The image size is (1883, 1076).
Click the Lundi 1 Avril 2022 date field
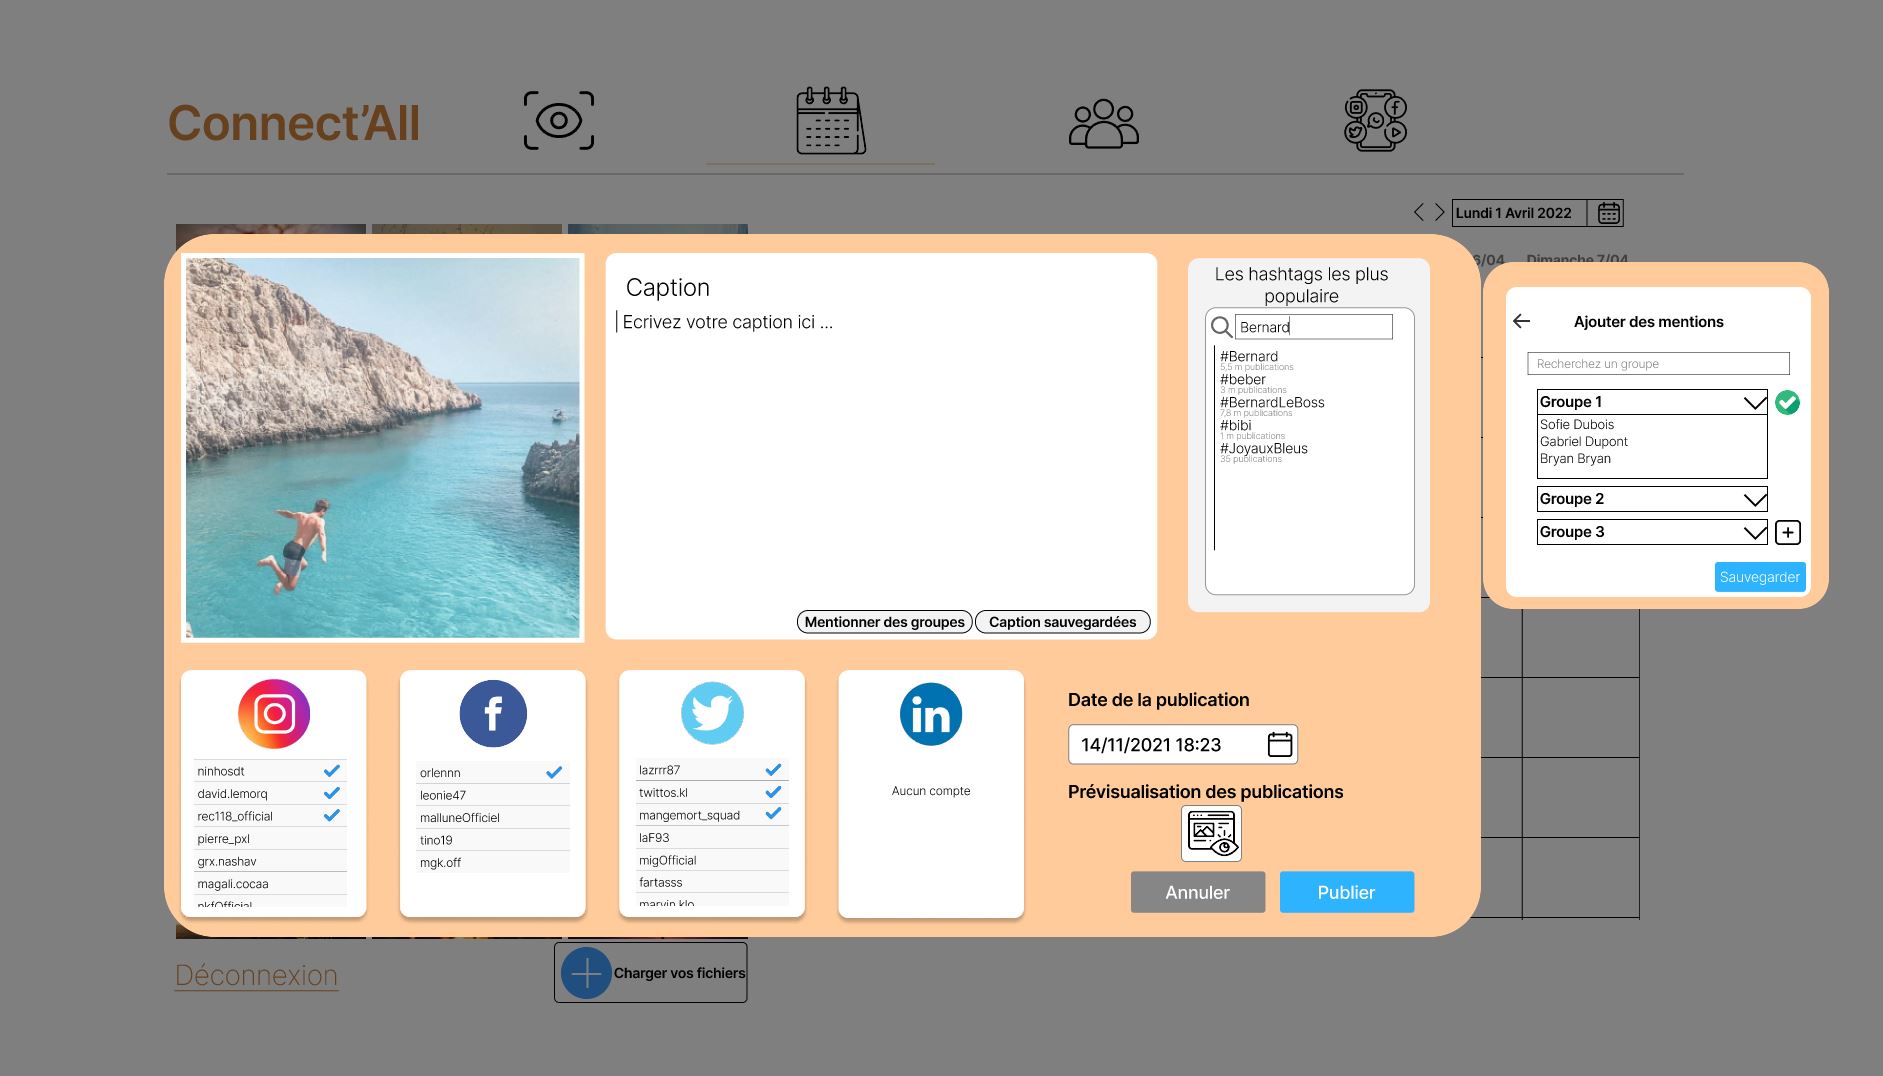pos(1519,213)
